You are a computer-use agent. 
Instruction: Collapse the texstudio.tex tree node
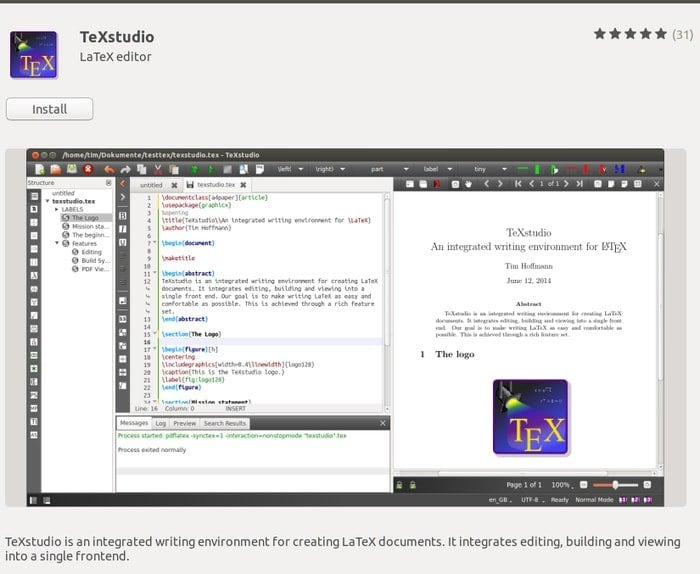47,201
